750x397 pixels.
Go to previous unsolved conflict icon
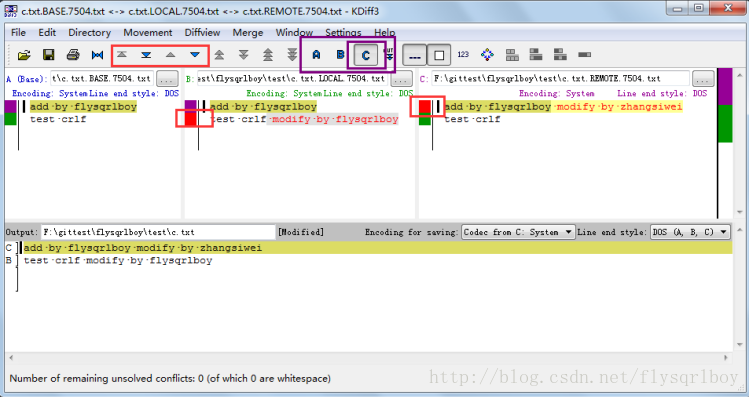268,55
